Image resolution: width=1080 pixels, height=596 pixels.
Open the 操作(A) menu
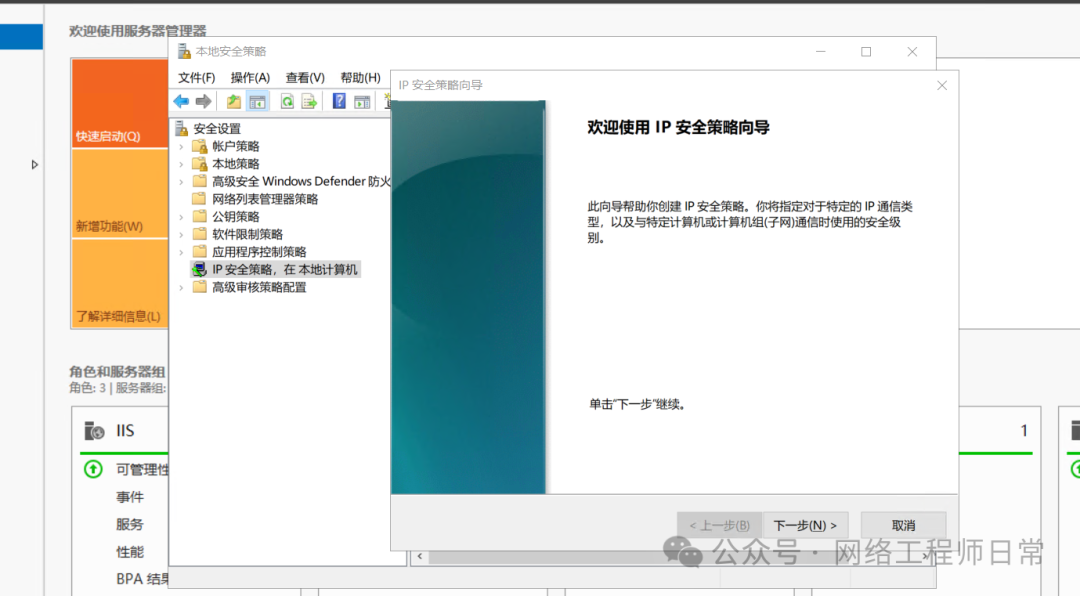click(250, 77)
